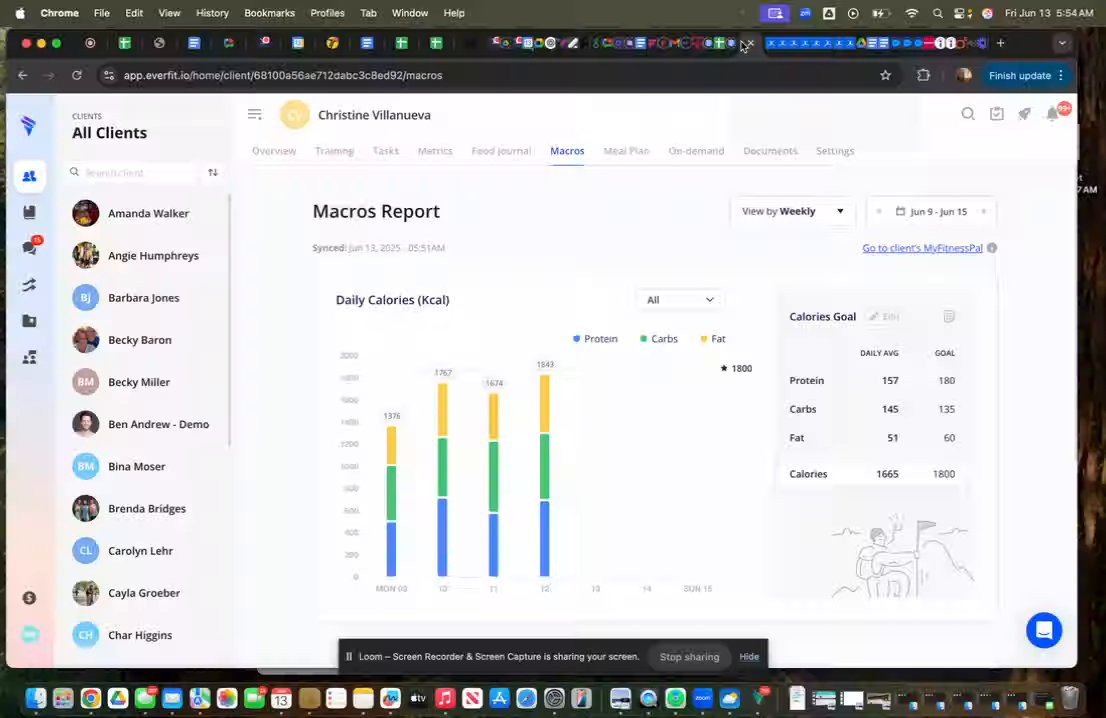The width and height of the screenshot is (1106, 718).
Task: Select the Macros tab
Action: pyautogui.click(x=567, y=151)
